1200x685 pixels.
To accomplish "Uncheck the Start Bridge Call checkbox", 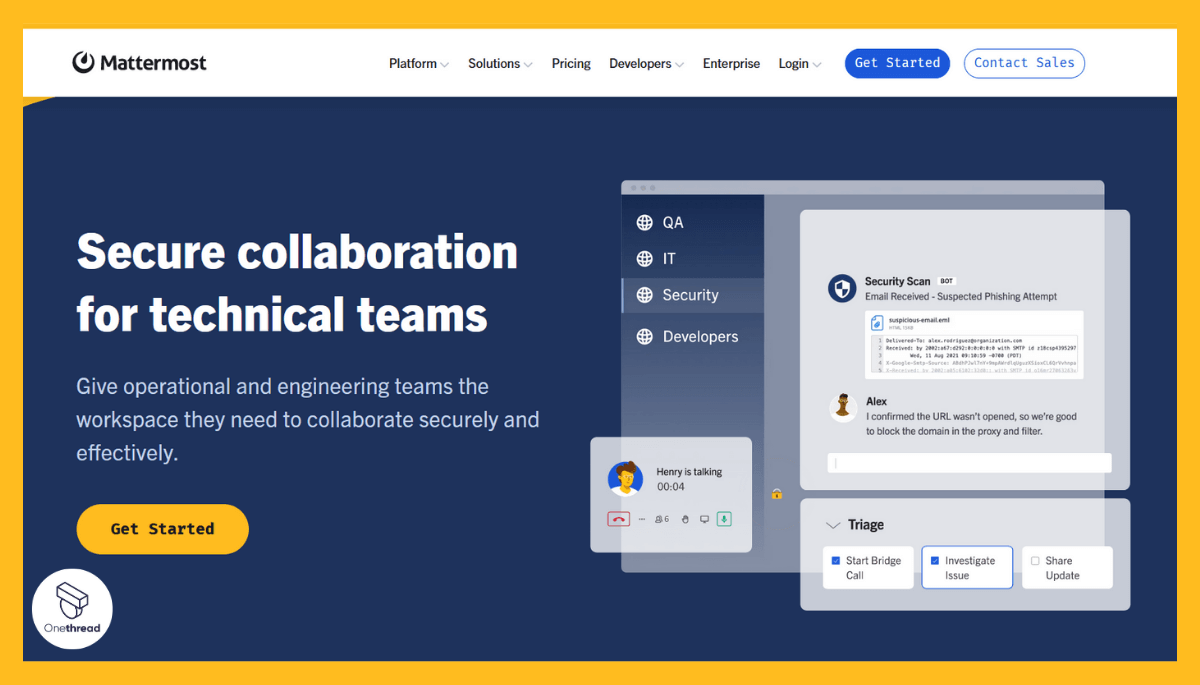I will (836, 561).
